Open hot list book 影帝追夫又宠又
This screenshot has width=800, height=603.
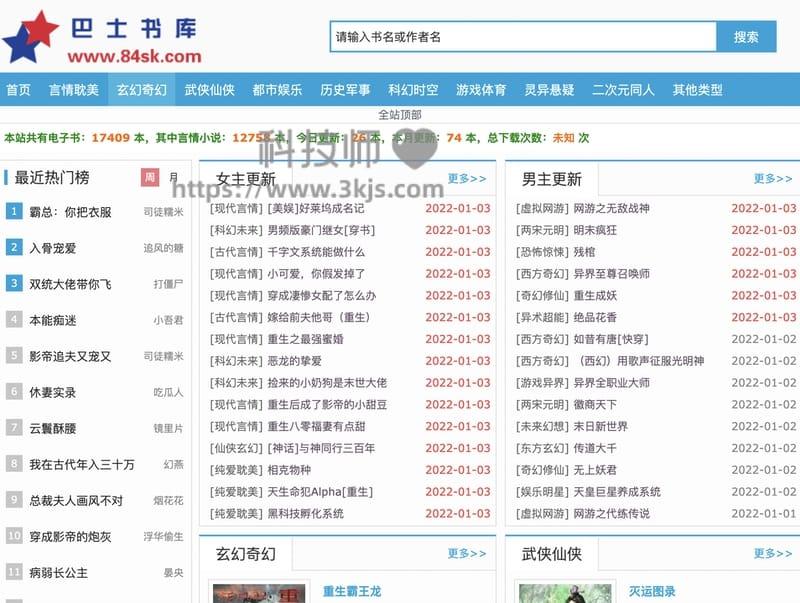point(70,357)
